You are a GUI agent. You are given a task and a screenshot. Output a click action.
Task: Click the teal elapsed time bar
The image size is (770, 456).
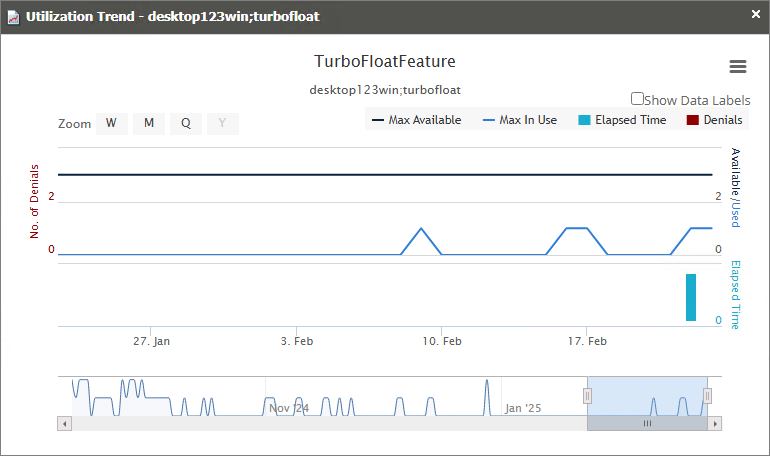[691, 297]
